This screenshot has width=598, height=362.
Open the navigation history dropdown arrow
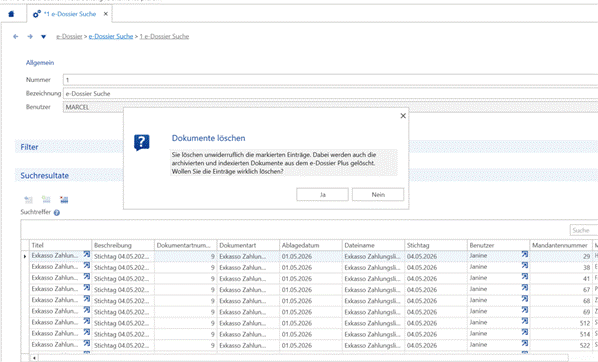[x=43, y=37]
